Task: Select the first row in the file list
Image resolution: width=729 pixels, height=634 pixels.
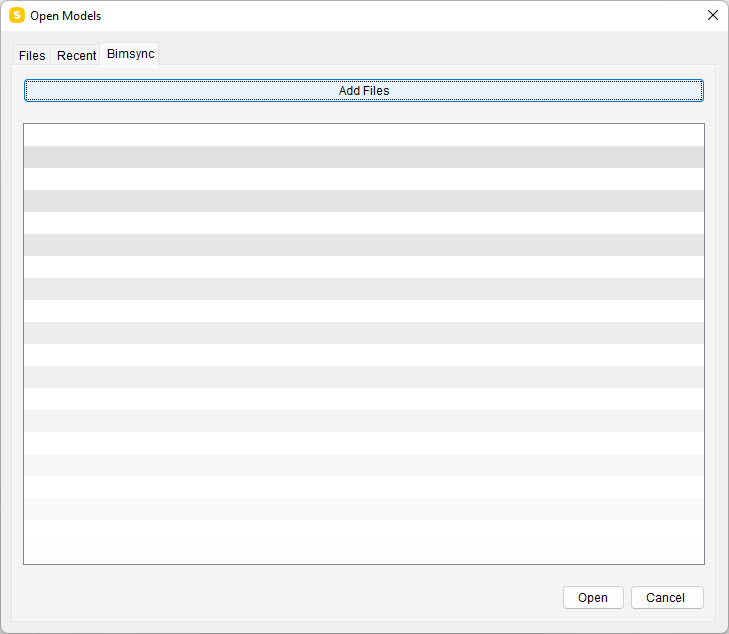Action: [x=364, y=135]
